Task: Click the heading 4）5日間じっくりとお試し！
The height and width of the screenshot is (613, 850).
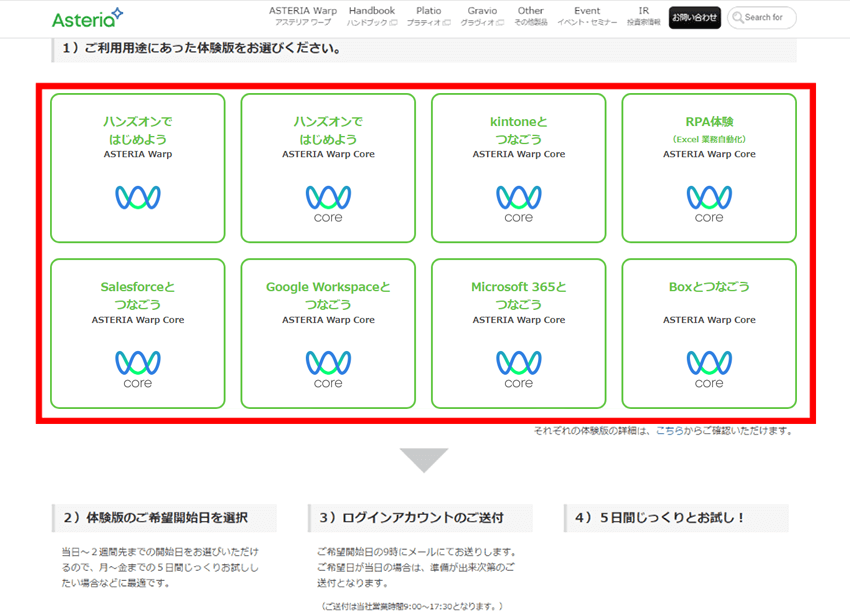Action: [660, 518]
